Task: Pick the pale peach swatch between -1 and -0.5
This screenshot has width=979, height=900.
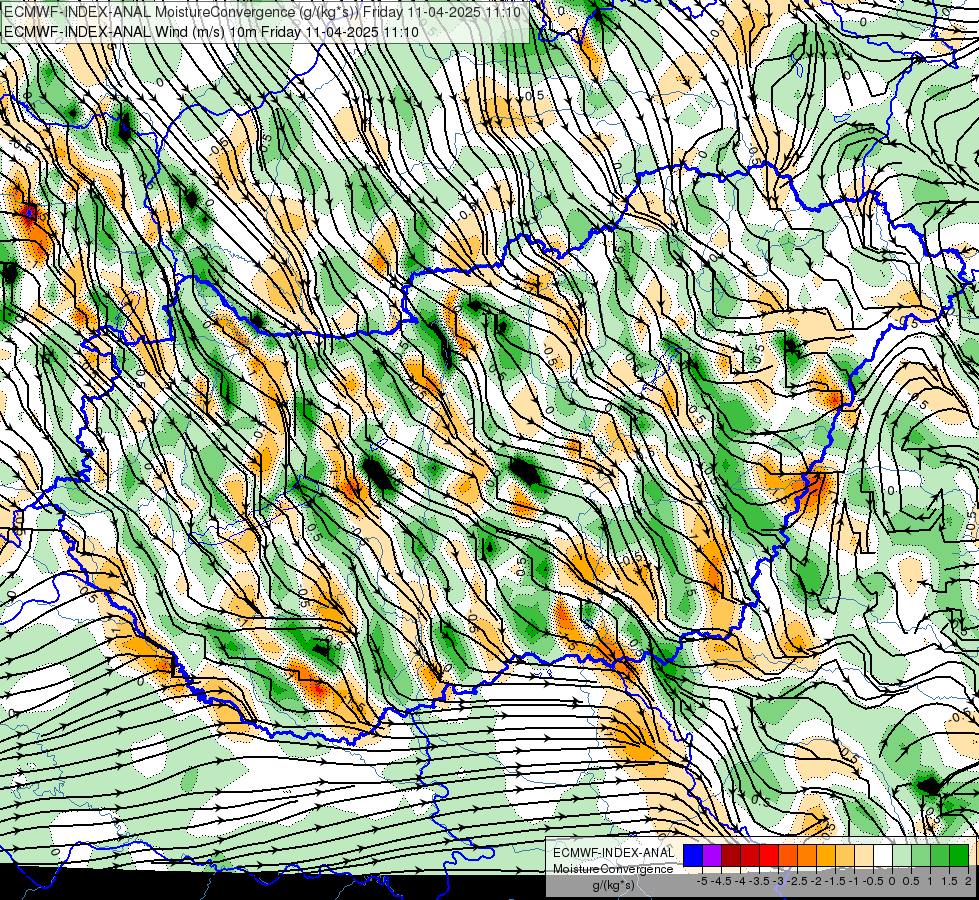Action: tap(863, 856)
